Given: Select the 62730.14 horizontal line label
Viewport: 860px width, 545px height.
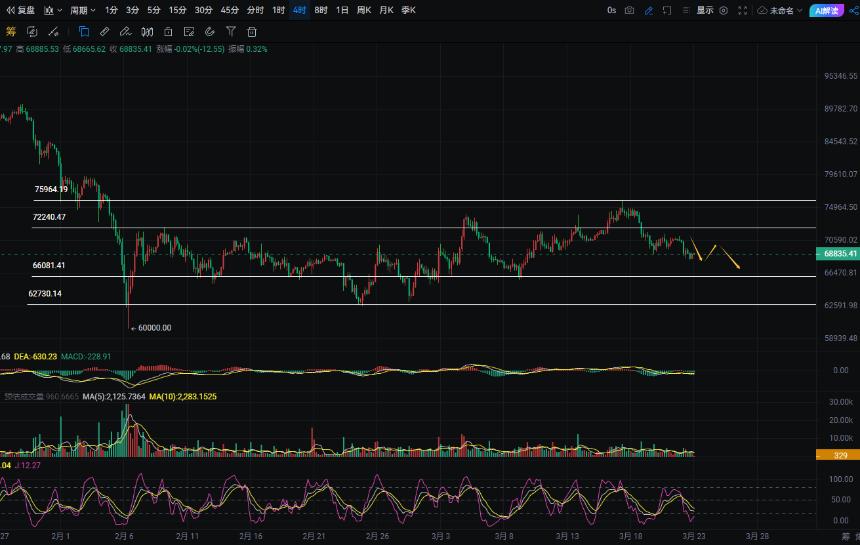Looking at the screenshot, I should 45,293.
